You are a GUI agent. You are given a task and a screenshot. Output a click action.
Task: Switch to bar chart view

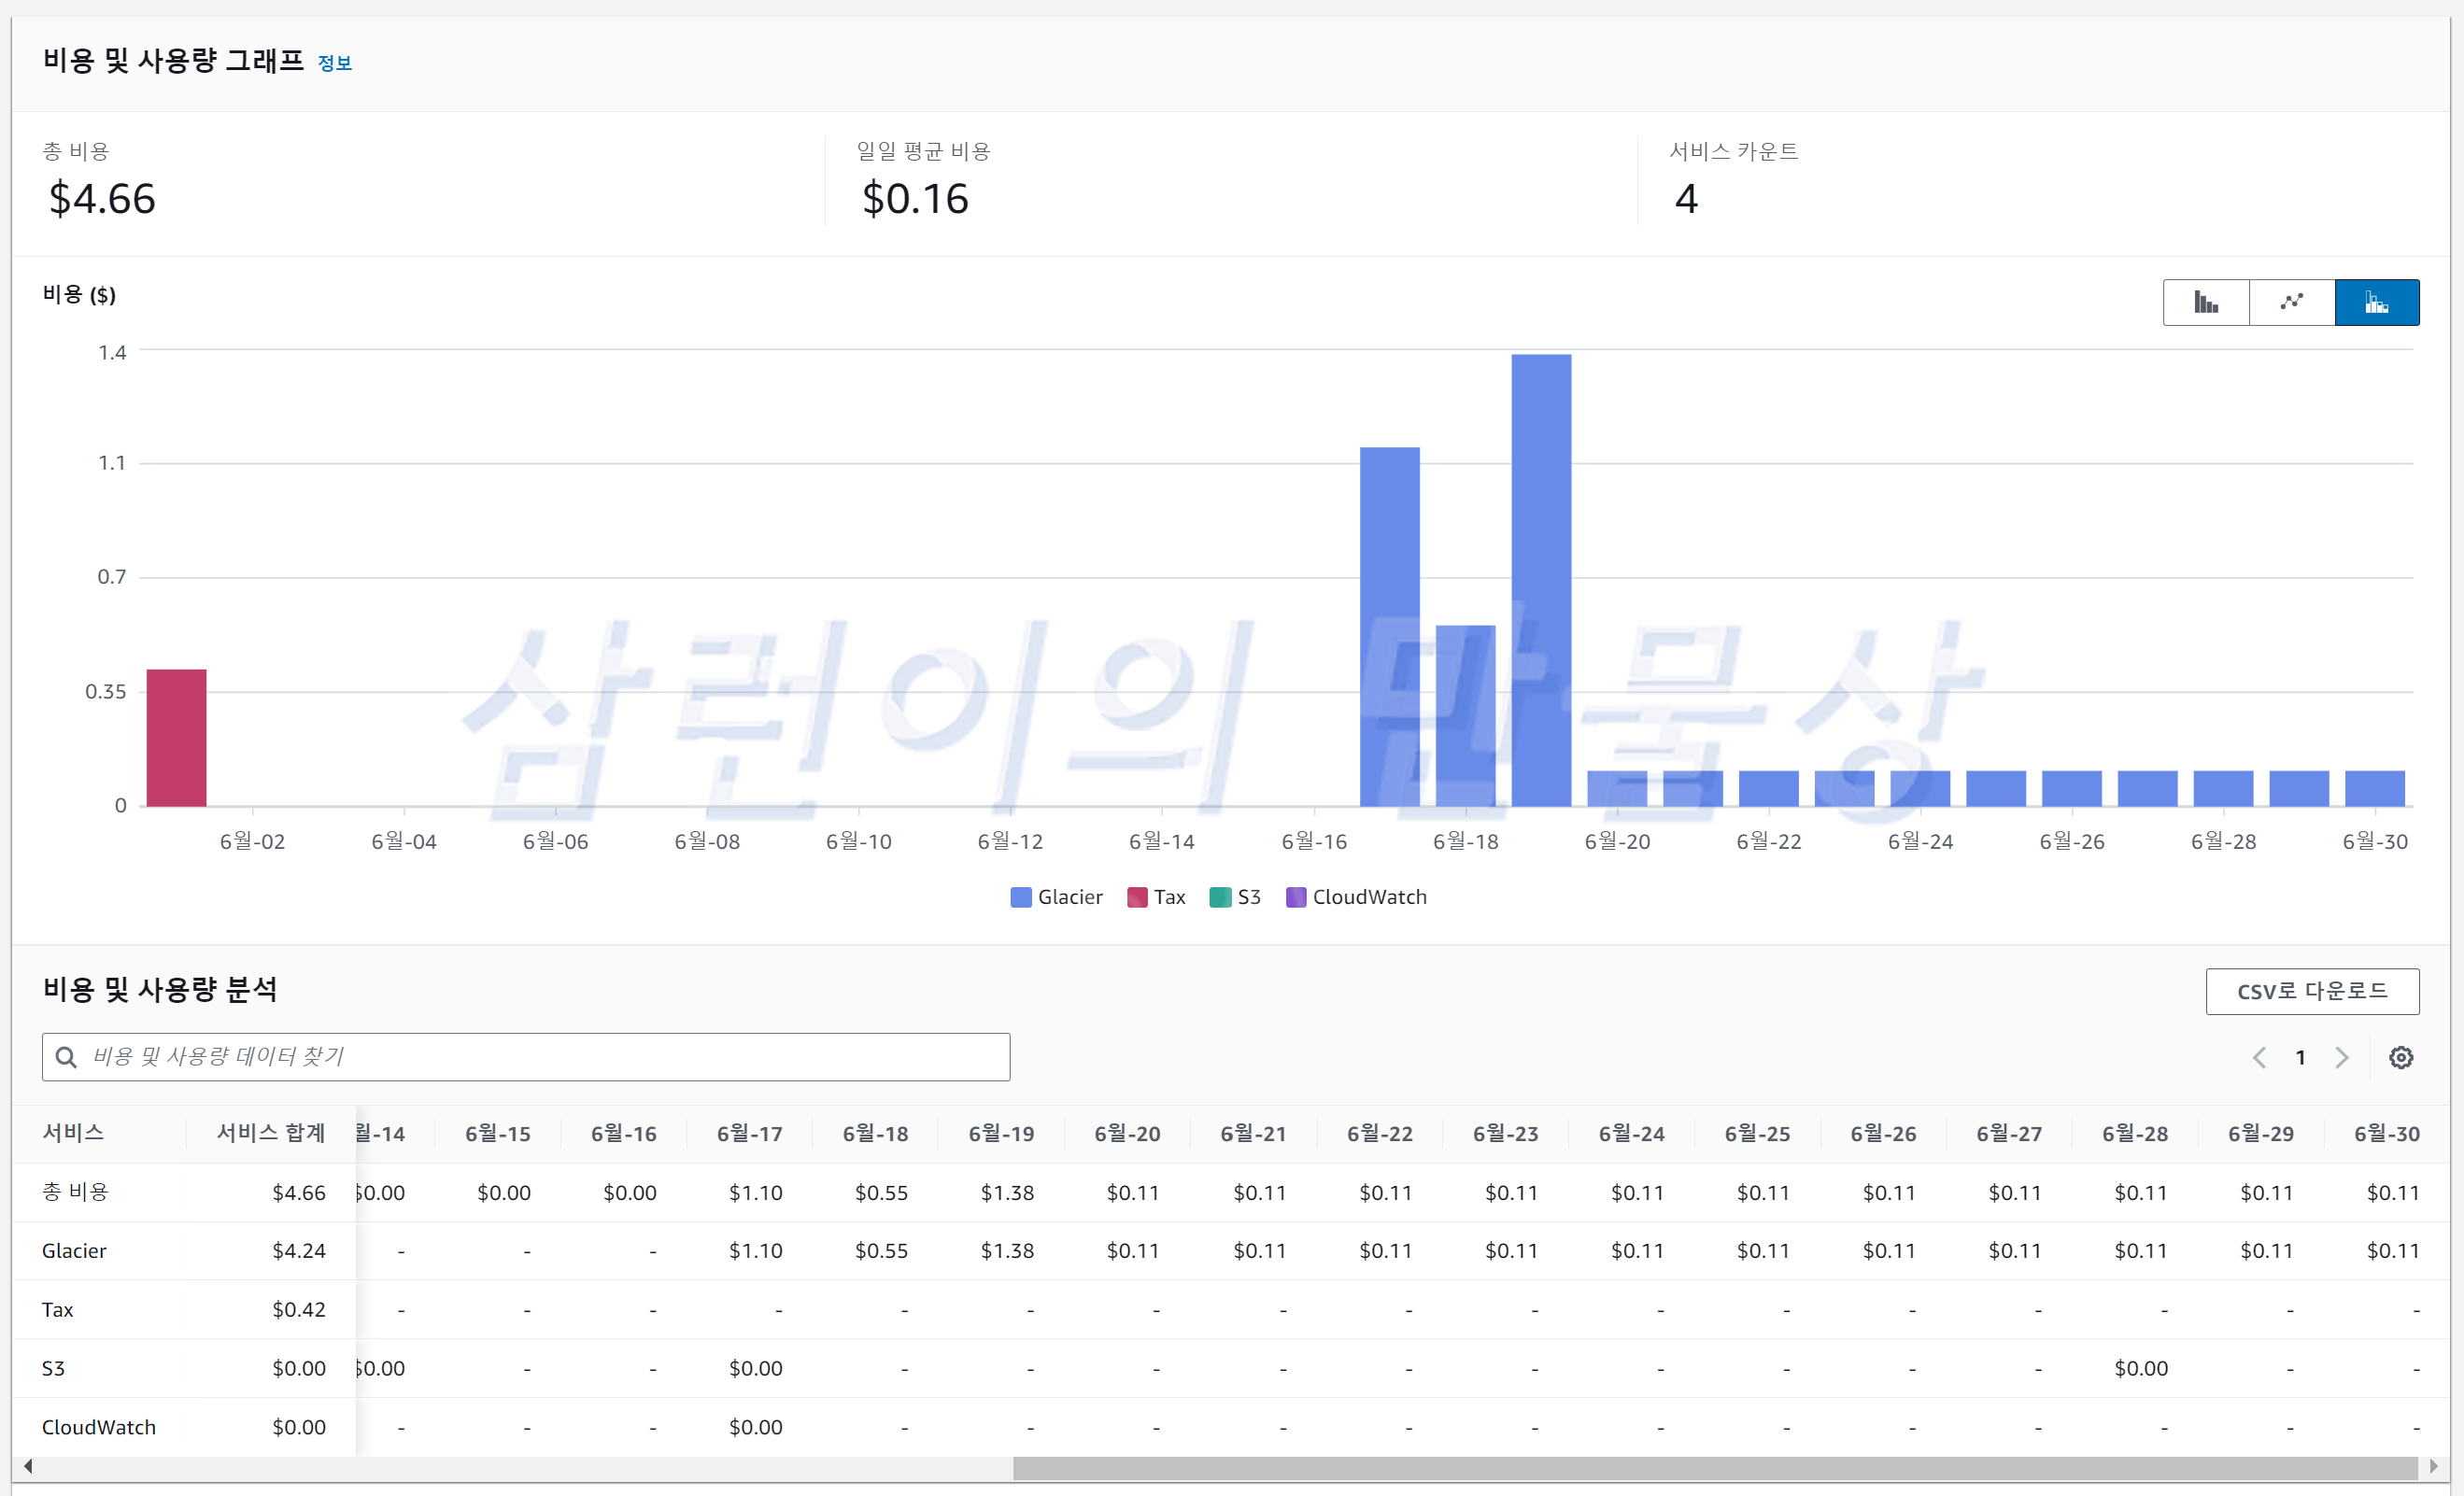2205,302
